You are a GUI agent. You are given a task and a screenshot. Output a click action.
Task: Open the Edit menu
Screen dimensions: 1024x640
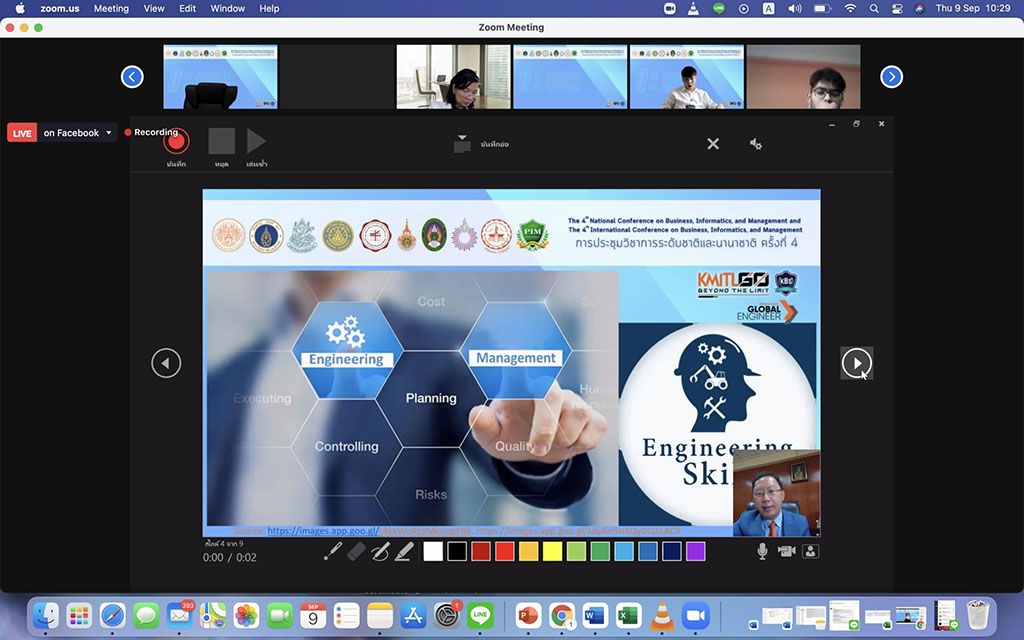(187, 8)
